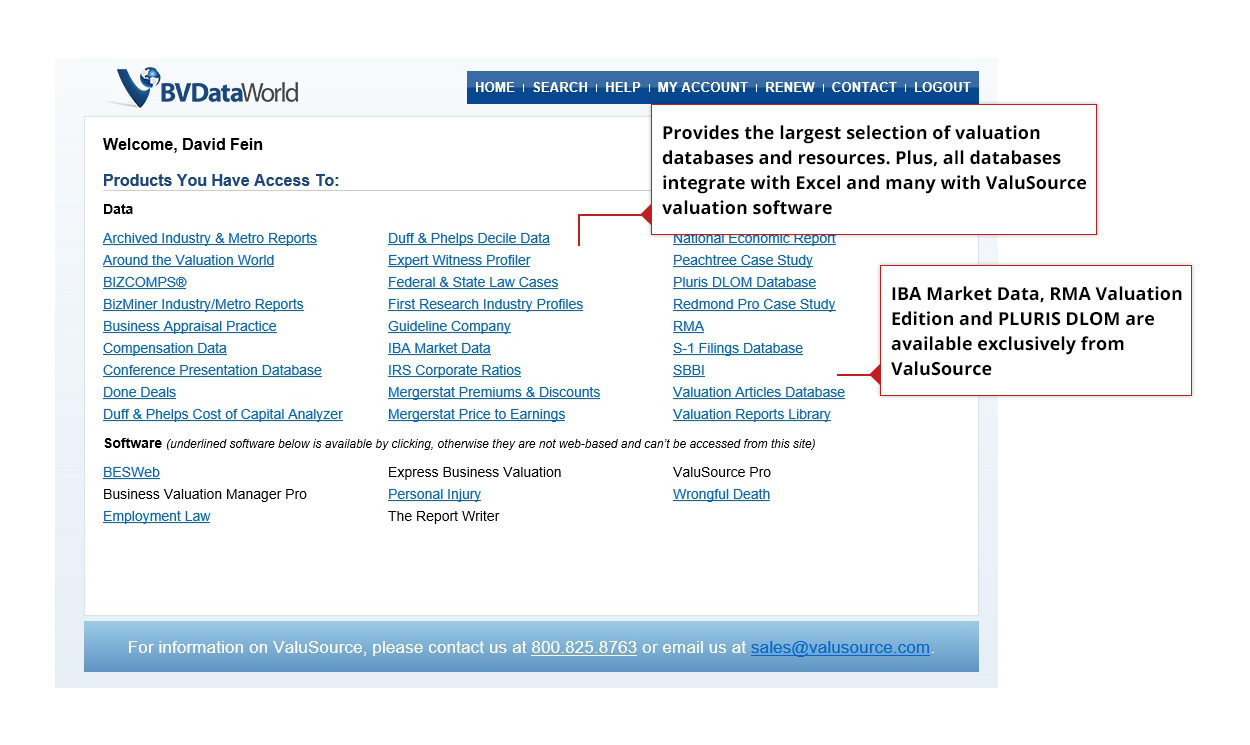Click the Expert Witness Profiler link

point(459,260)
